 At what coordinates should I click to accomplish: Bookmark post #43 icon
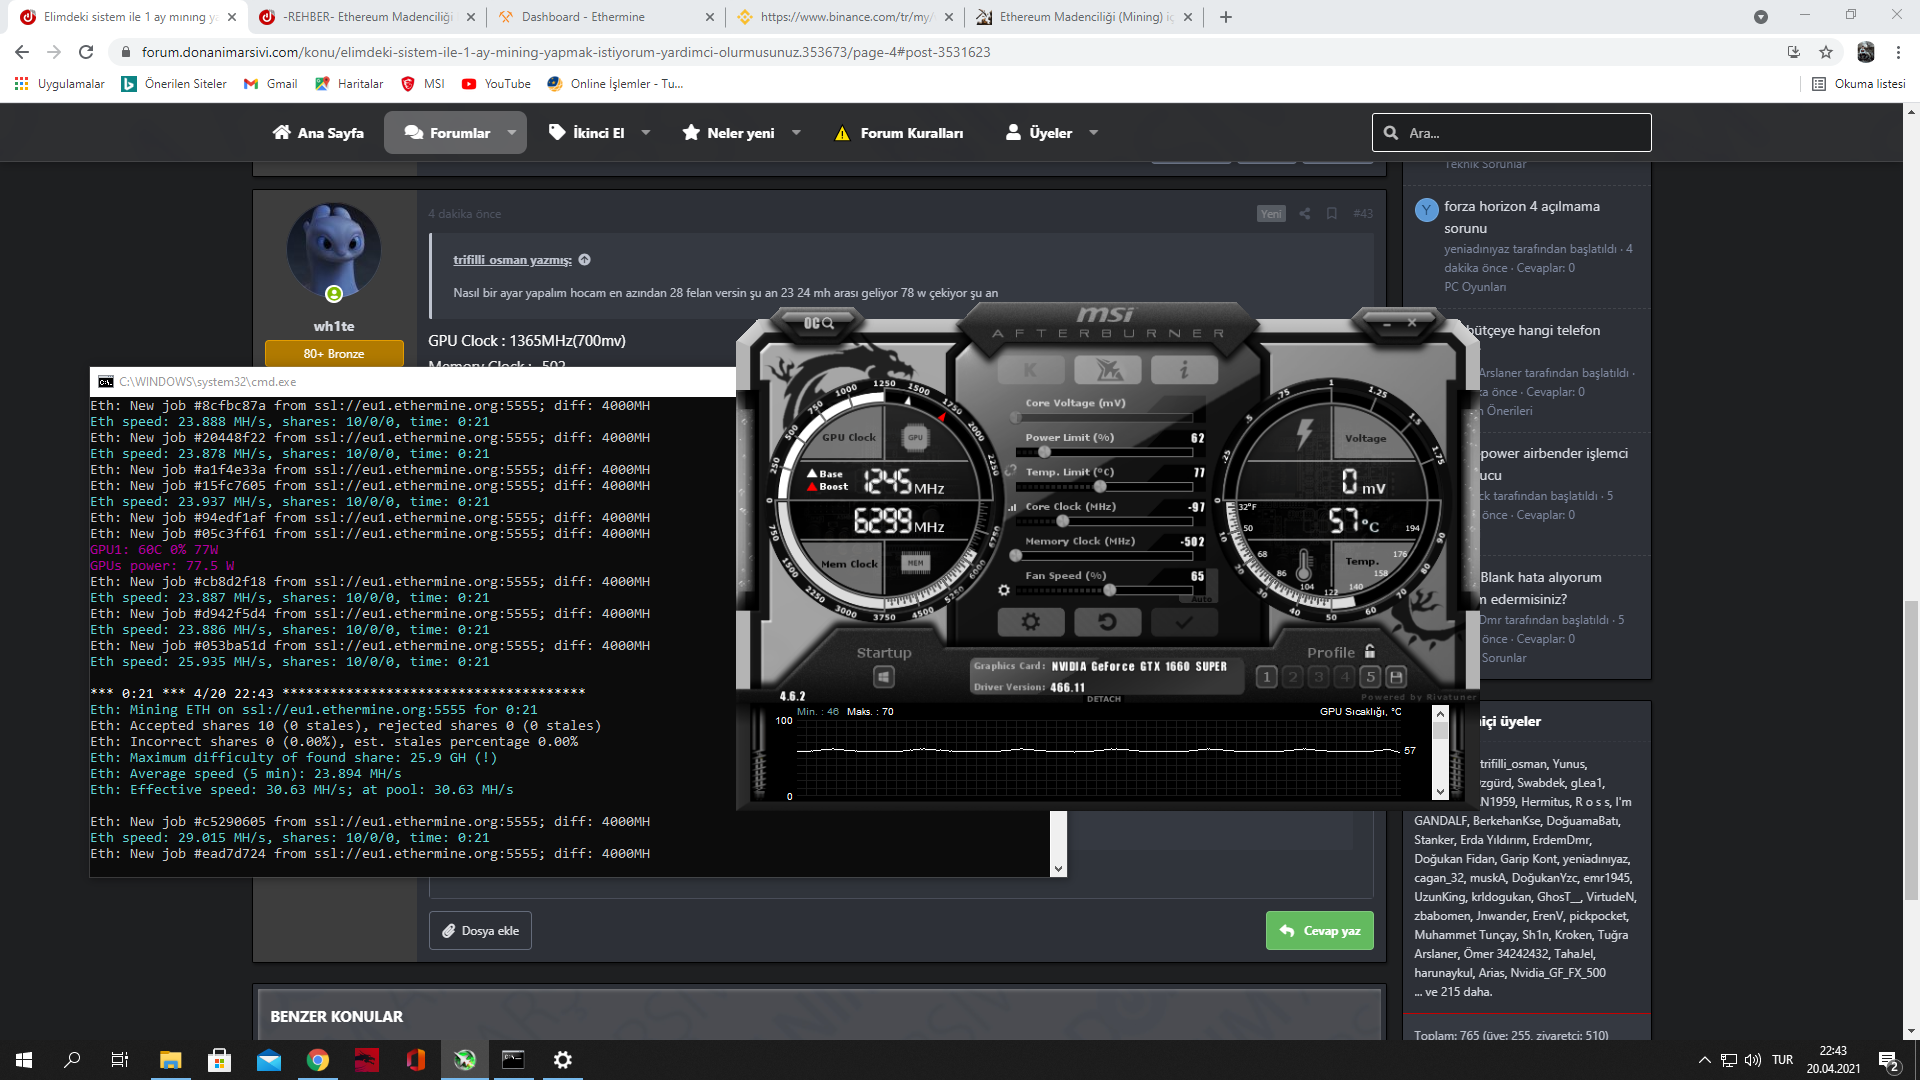pyautogui.click(x=1332, y=213)
